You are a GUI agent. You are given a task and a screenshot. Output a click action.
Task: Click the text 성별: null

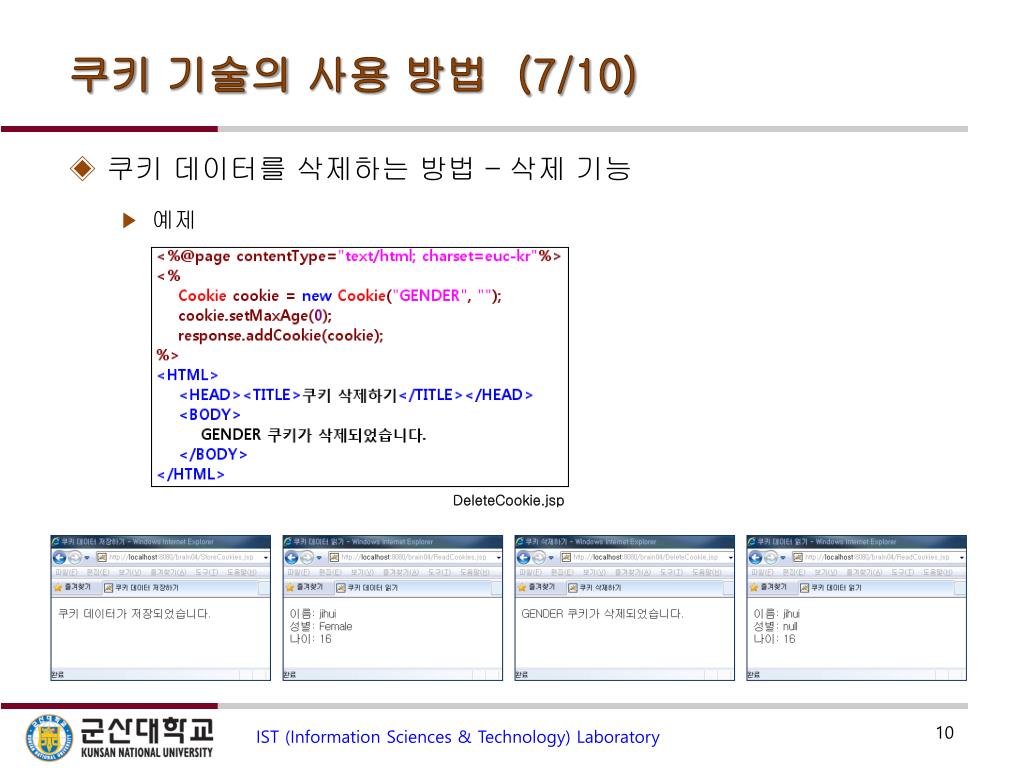coord(775,627)
